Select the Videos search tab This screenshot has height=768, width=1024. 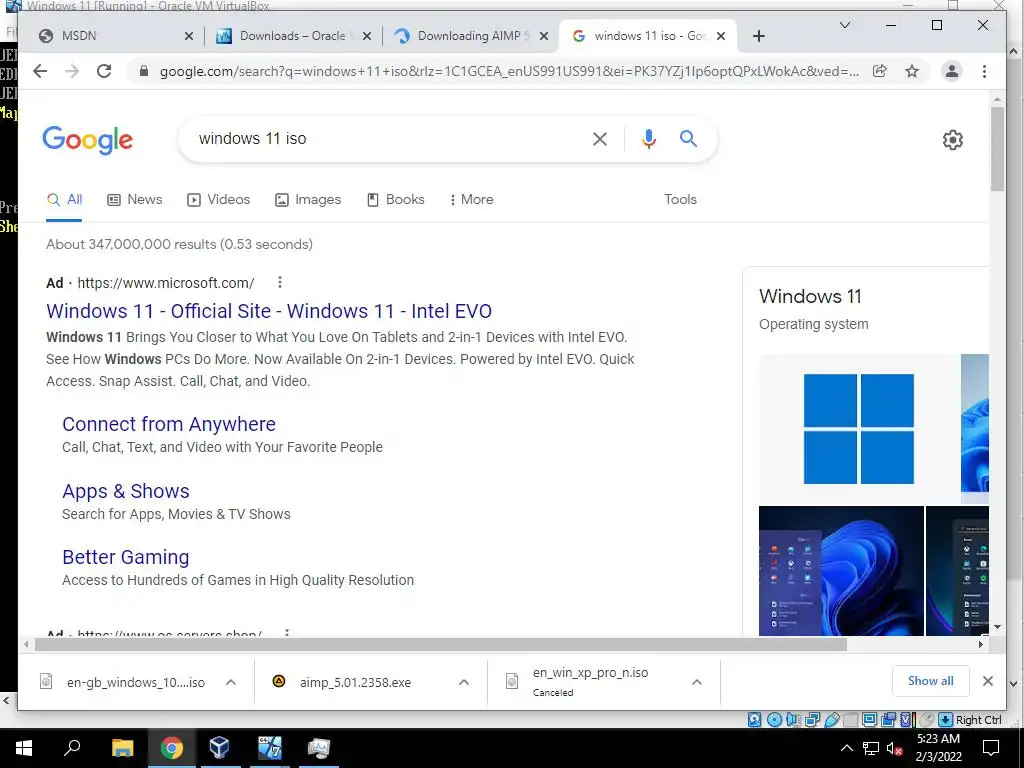pyautogui.click(x=219, y=199)
